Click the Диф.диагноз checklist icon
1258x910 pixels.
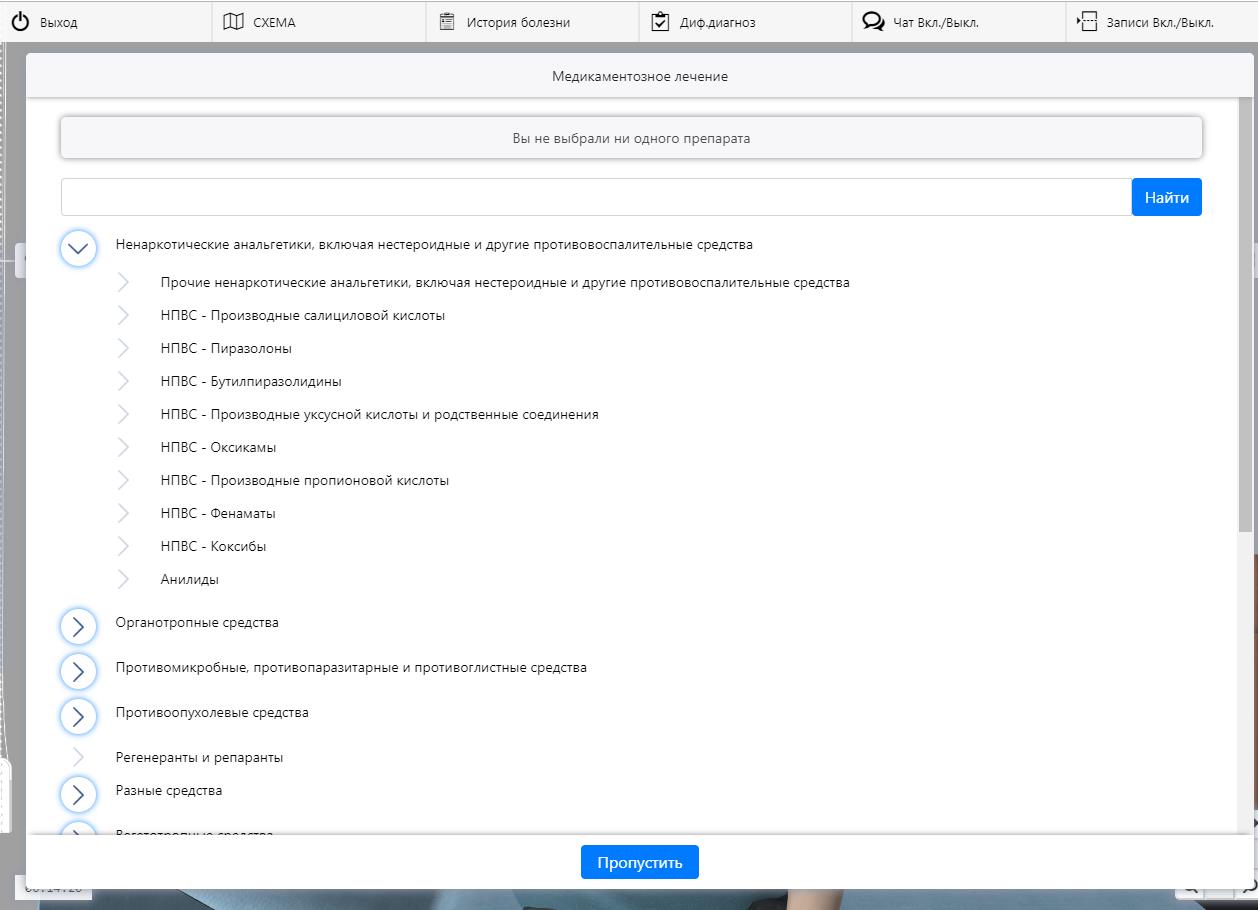click(x=660, y=22)
